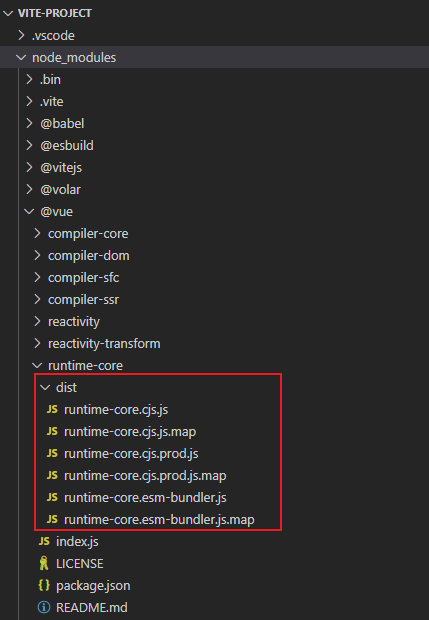Collapse the dist folder chevron
429x620 pixels.
45,388
